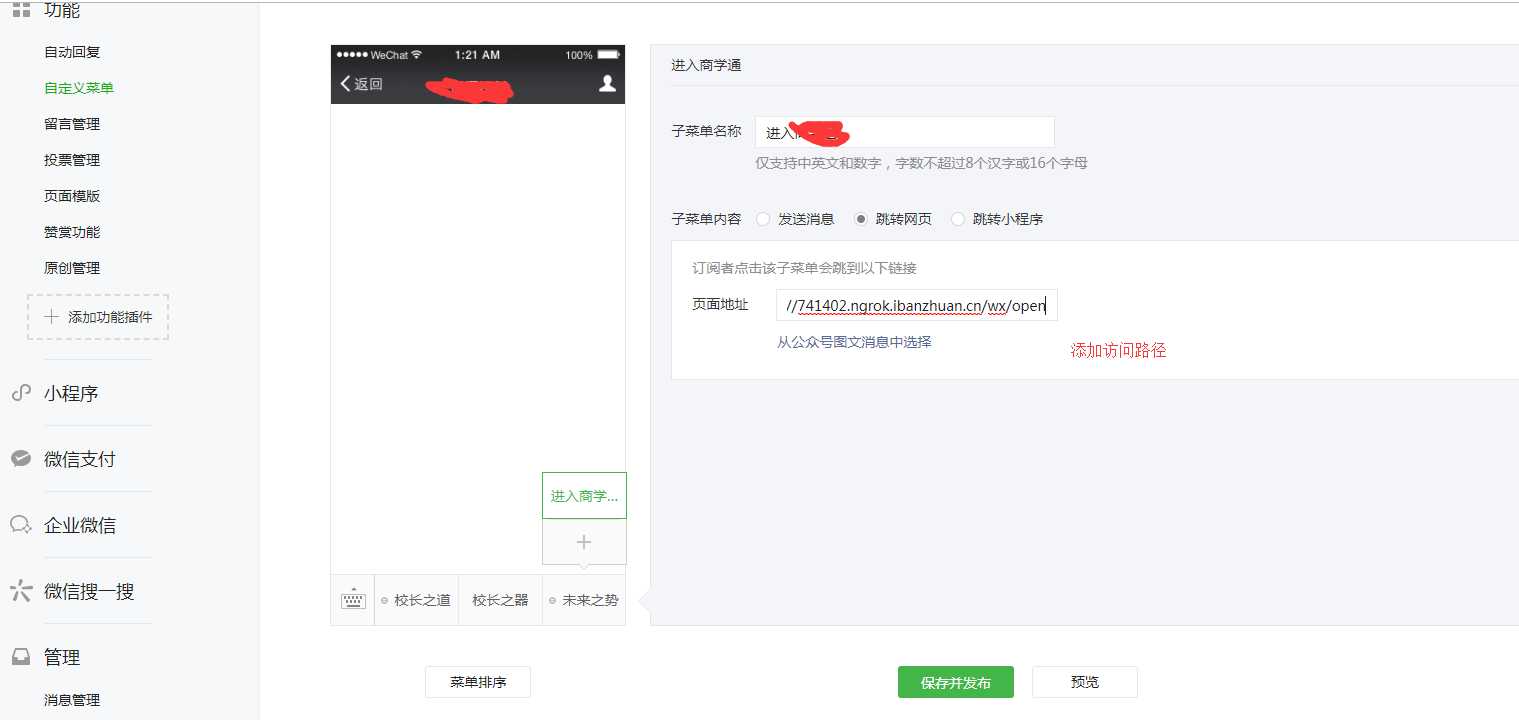Select the 发送消息 radio option
The width and height of the screenshot is (1519, 720).
pyautogui.click(x=763, y=219)
